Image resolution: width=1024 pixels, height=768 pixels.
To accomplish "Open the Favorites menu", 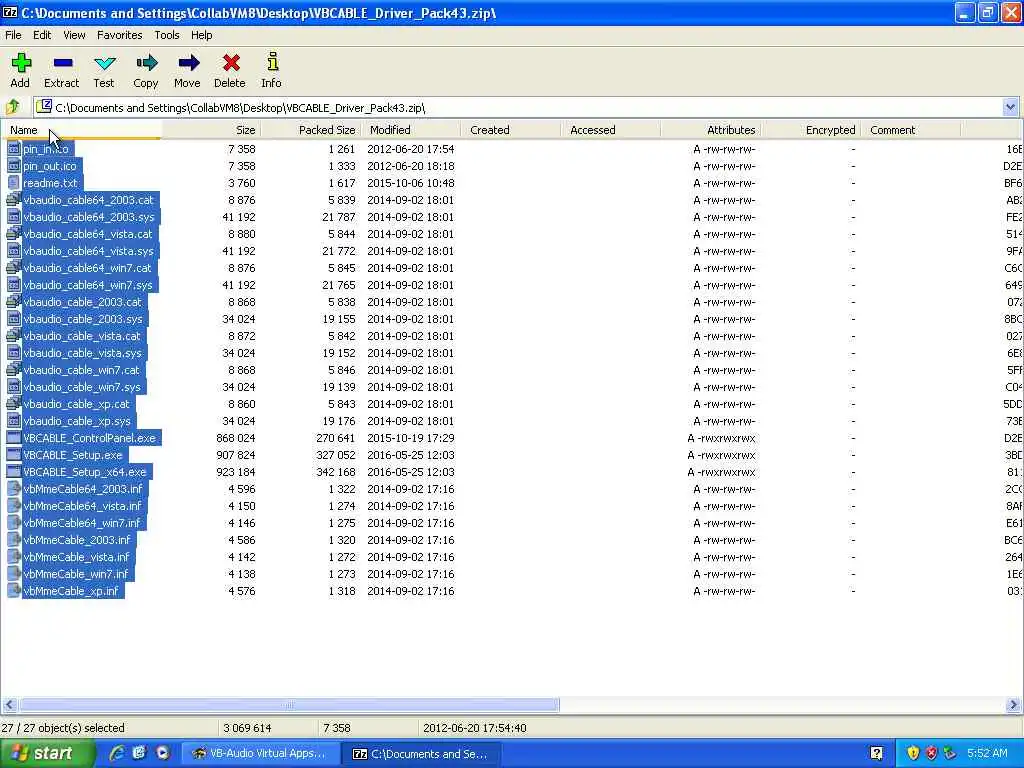I will tap(120, 35).
